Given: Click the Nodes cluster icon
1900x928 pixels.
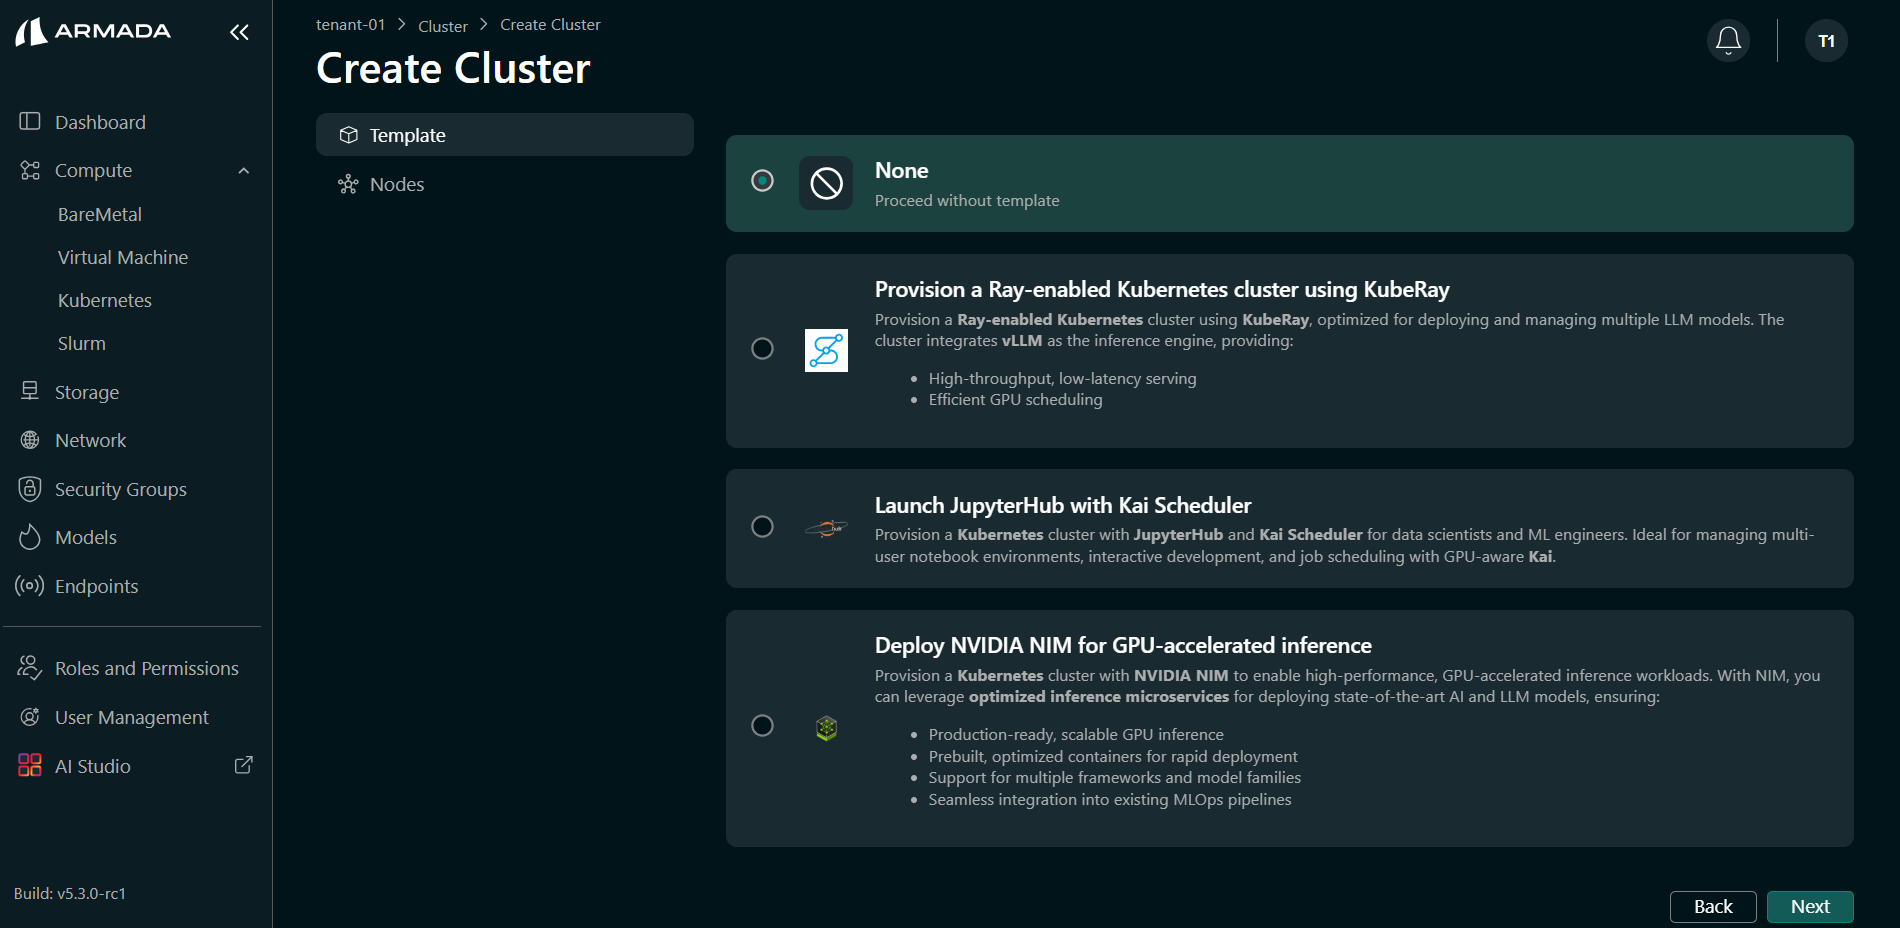Looking at the screenshot, I should click(348, 184).
